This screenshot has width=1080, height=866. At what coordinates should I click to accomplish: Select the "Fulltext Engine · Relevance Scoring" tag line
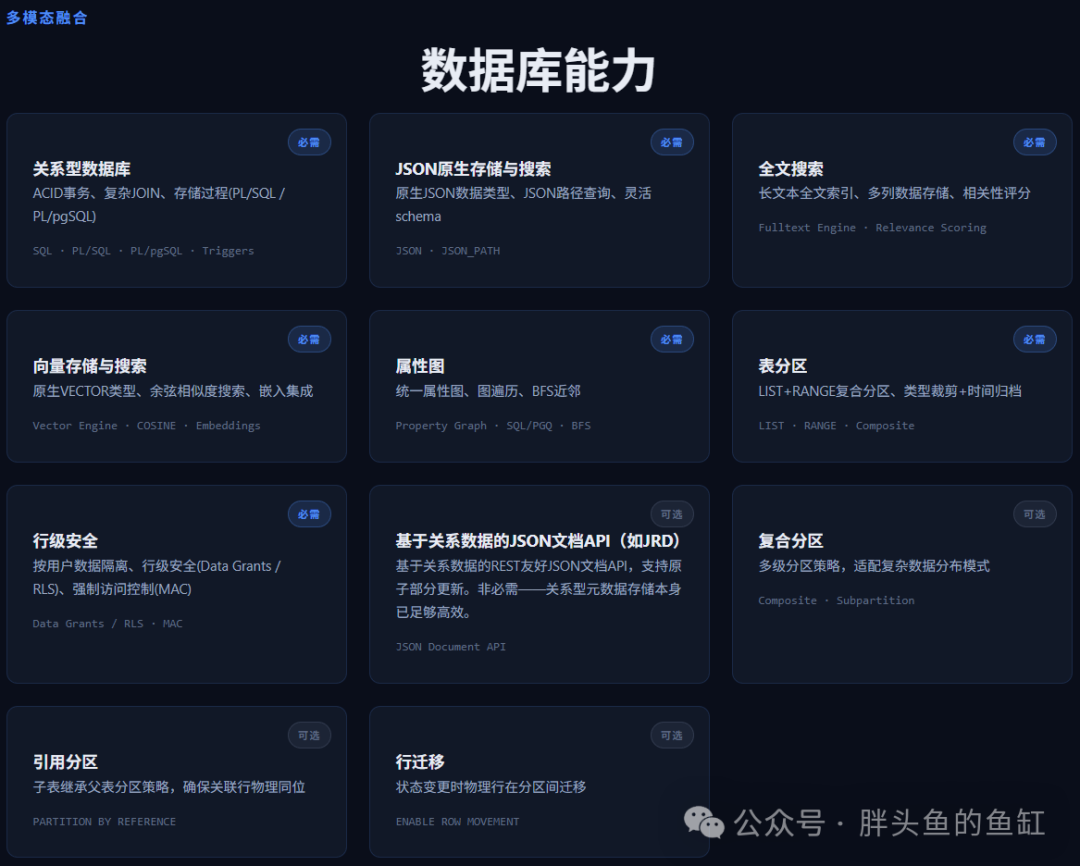click(872, 227)
